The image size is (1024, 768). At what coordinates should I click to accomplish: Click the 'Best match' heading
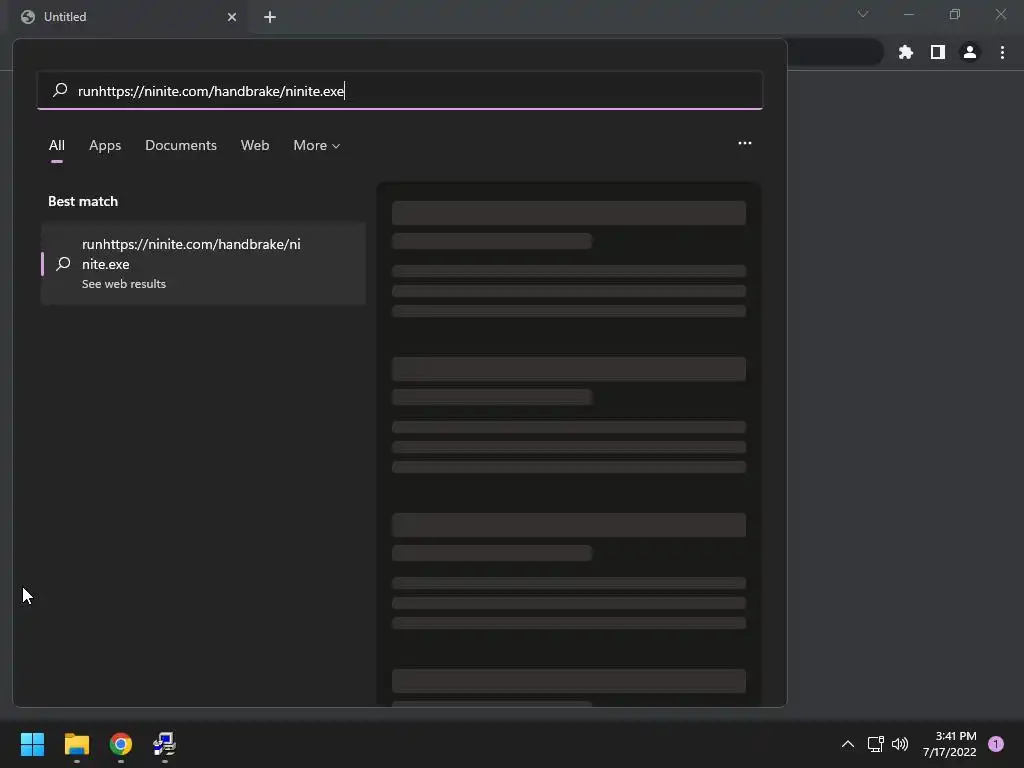click(x=83, y=201)
